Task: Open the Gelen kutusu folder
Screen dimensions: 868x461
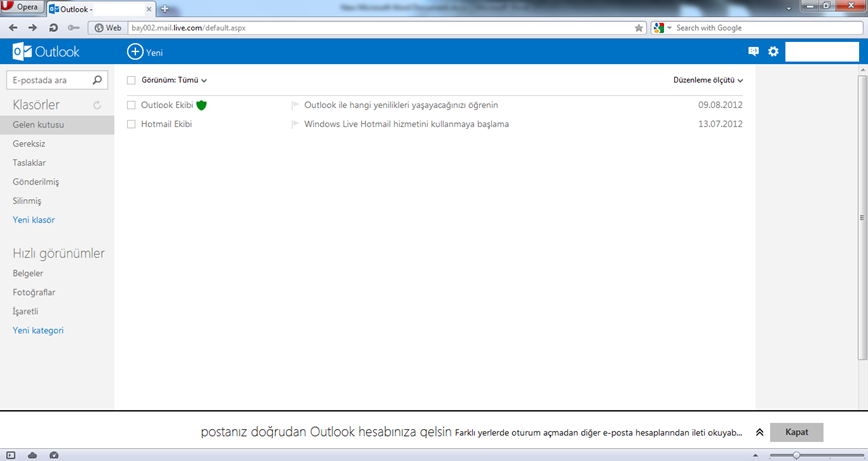Action: click(x=57, y=125)
